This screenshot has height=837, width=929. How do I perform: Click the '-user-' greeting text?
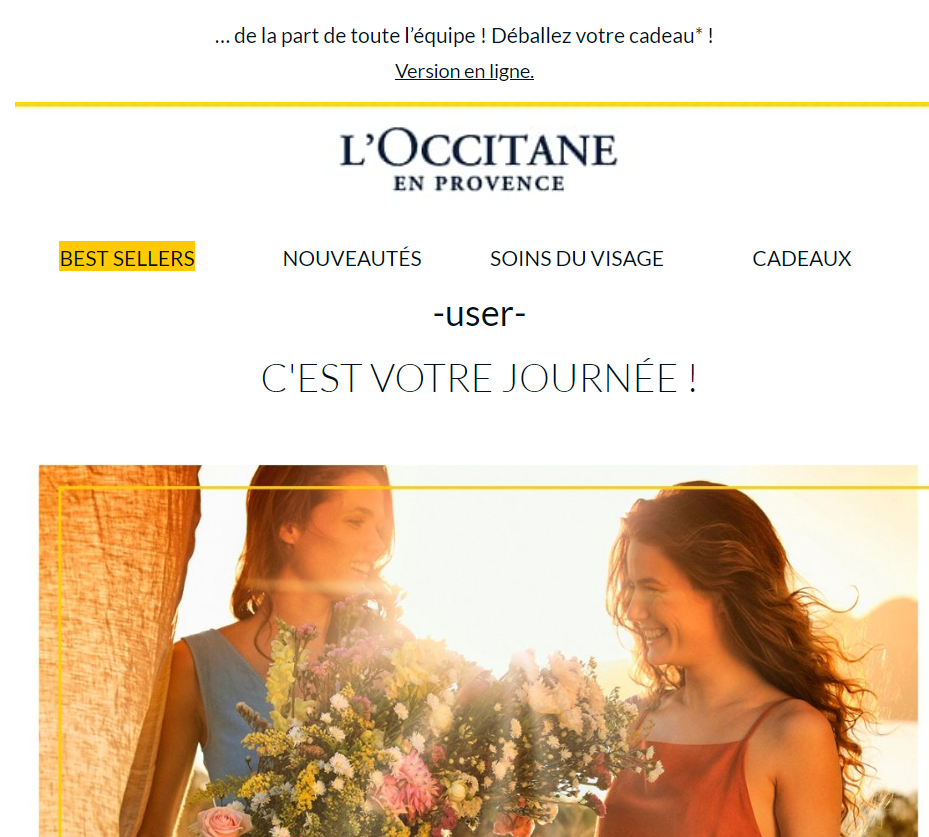[479, 314]
